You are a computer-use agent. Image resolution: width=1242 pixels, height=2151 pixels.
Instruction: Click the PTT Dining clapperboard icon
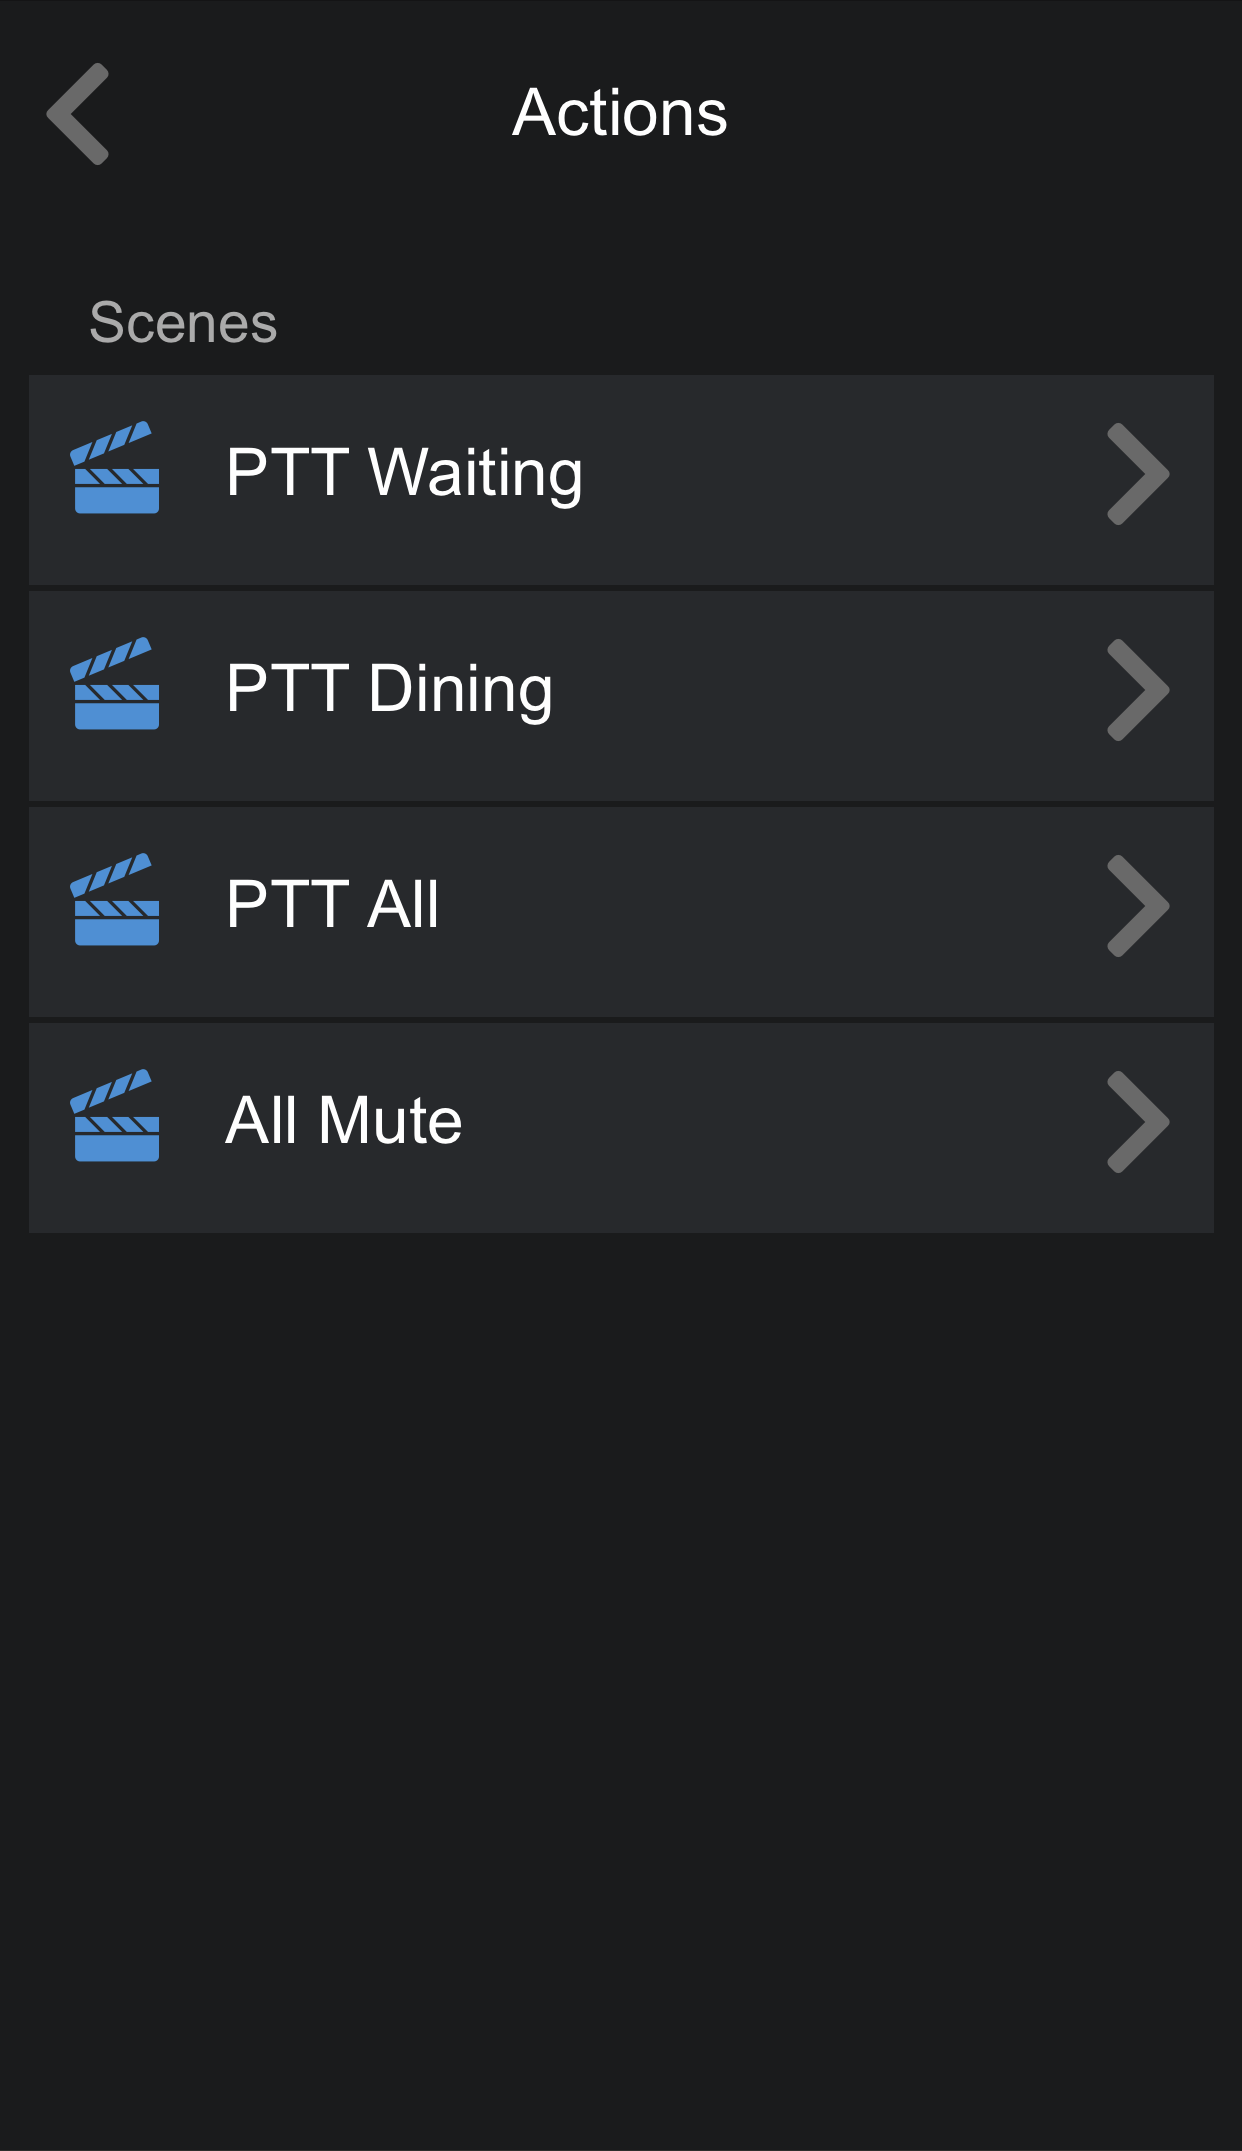[x=115, y=684]
